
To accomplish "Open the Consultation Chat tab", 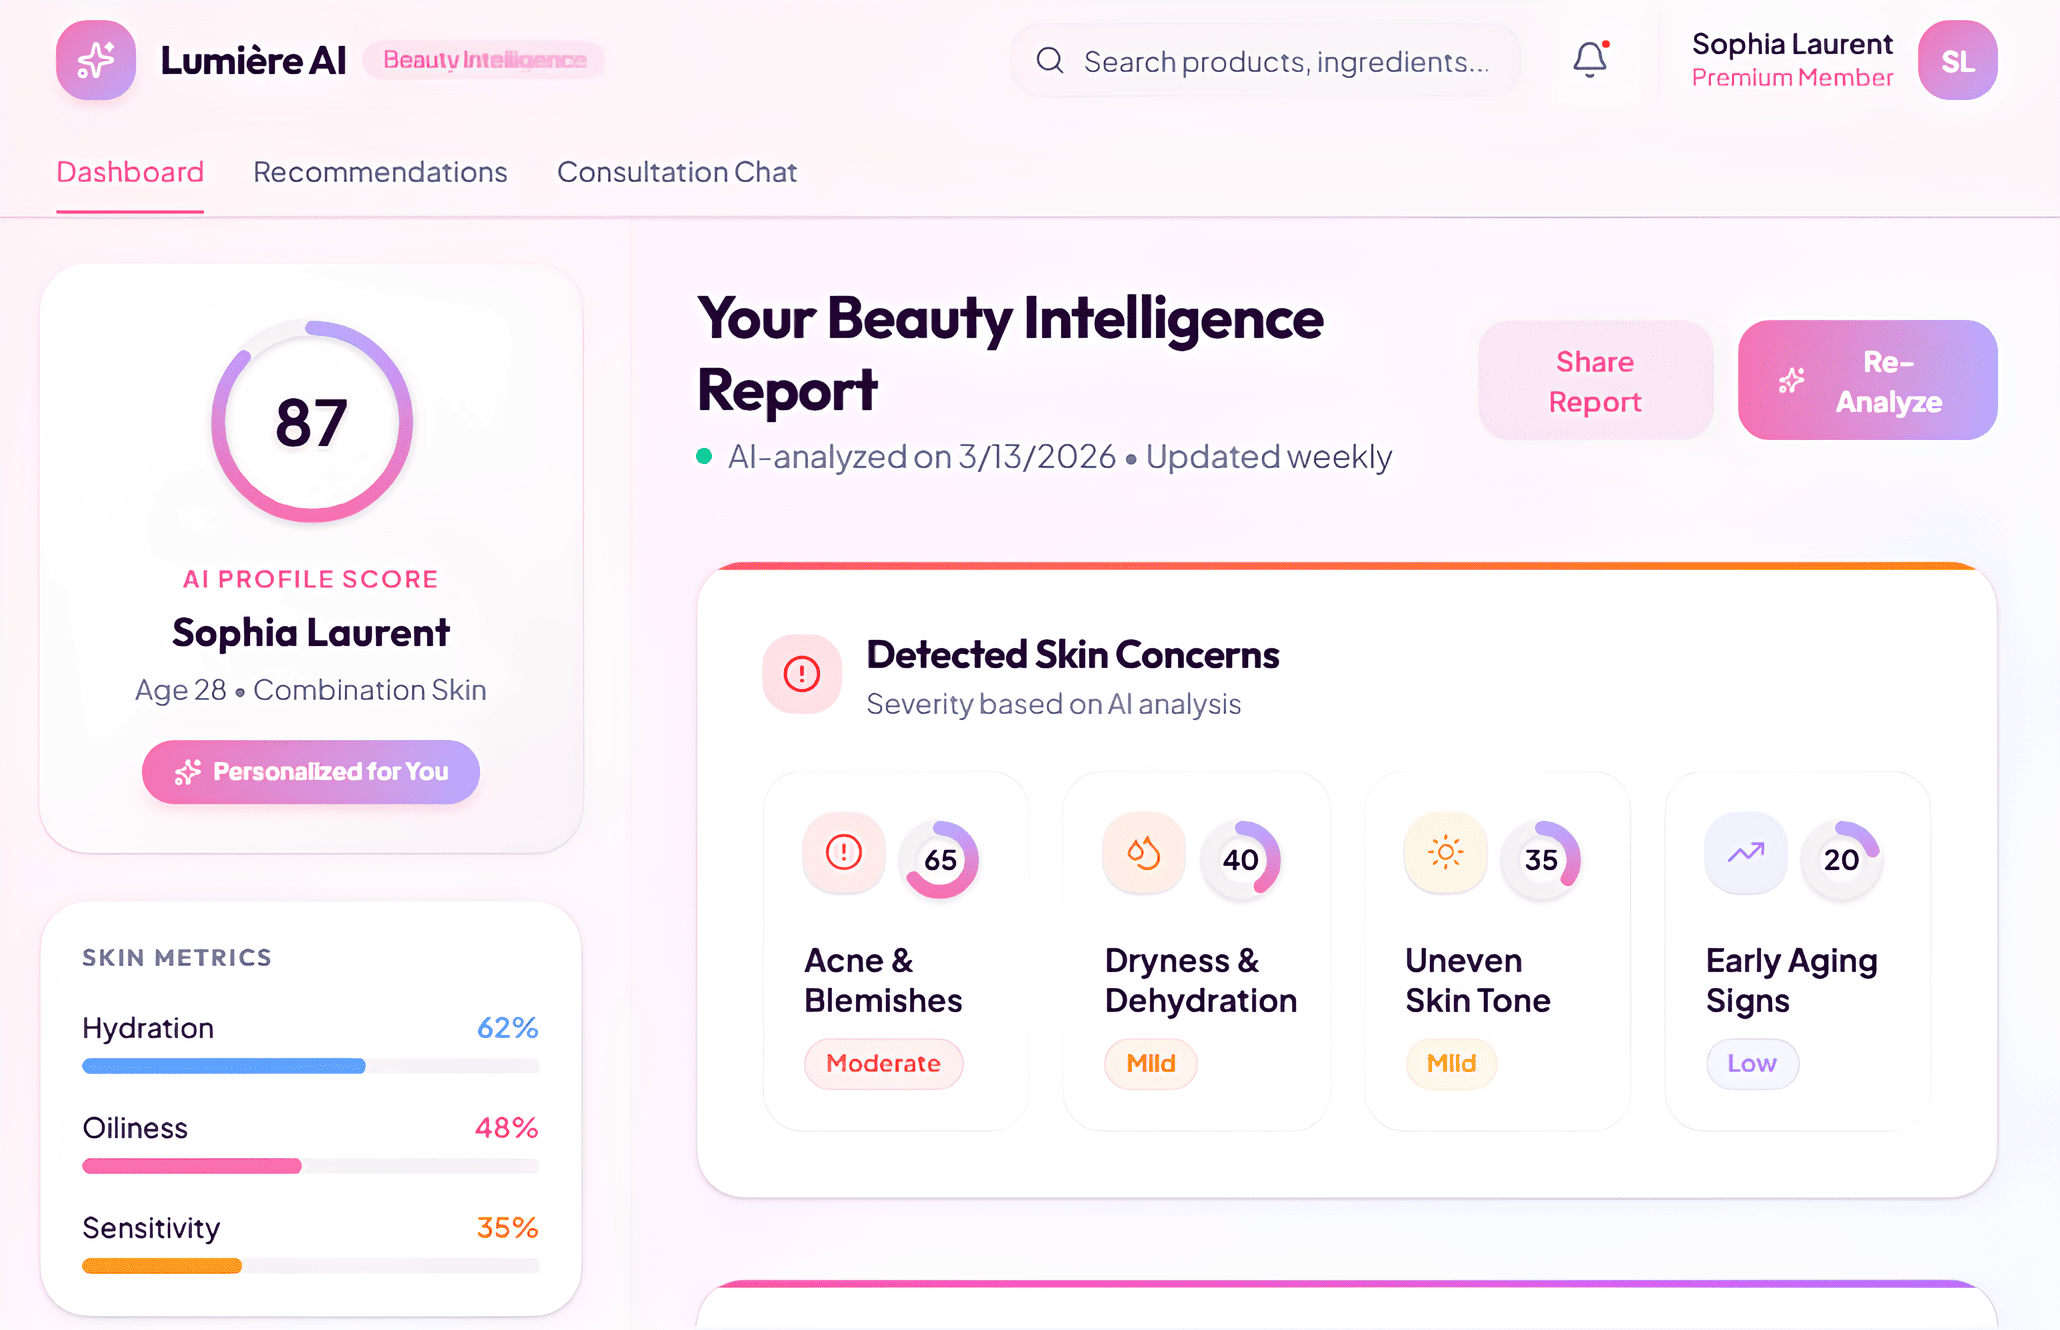I will (x=677, y=172).
